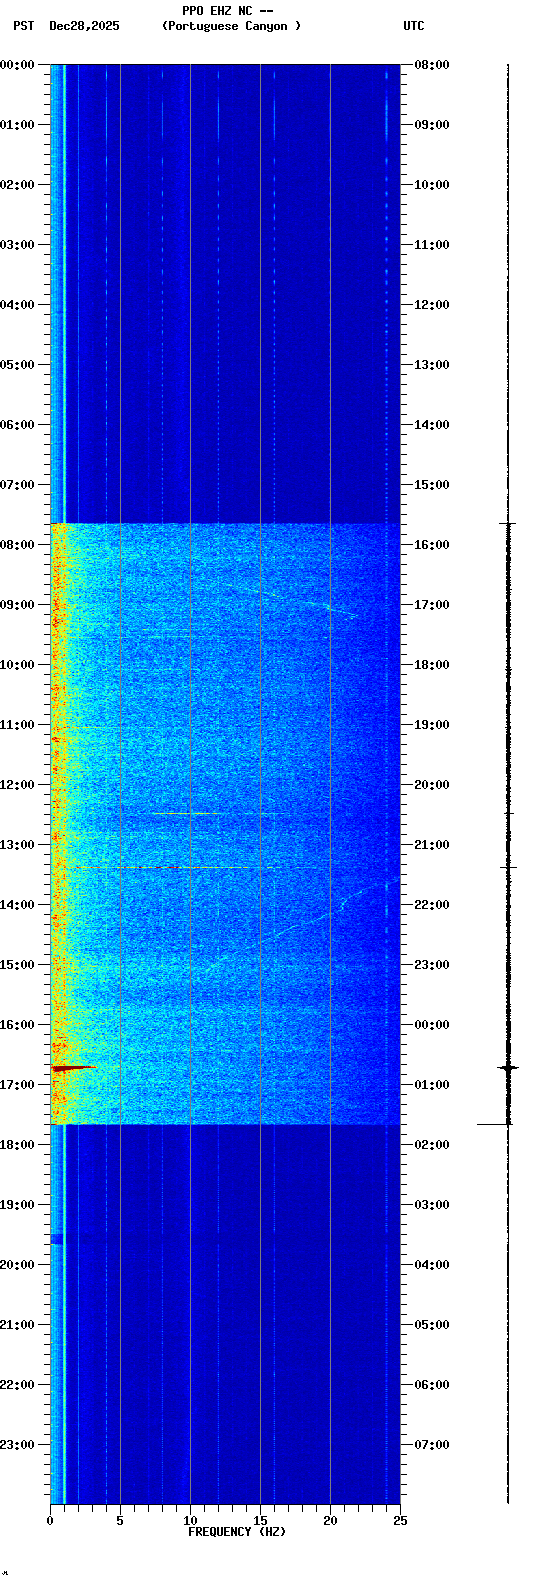Click the 01:00 UTC time label on right
This screenshot has width=552, height=1584.
click(x=432, y=1085)
